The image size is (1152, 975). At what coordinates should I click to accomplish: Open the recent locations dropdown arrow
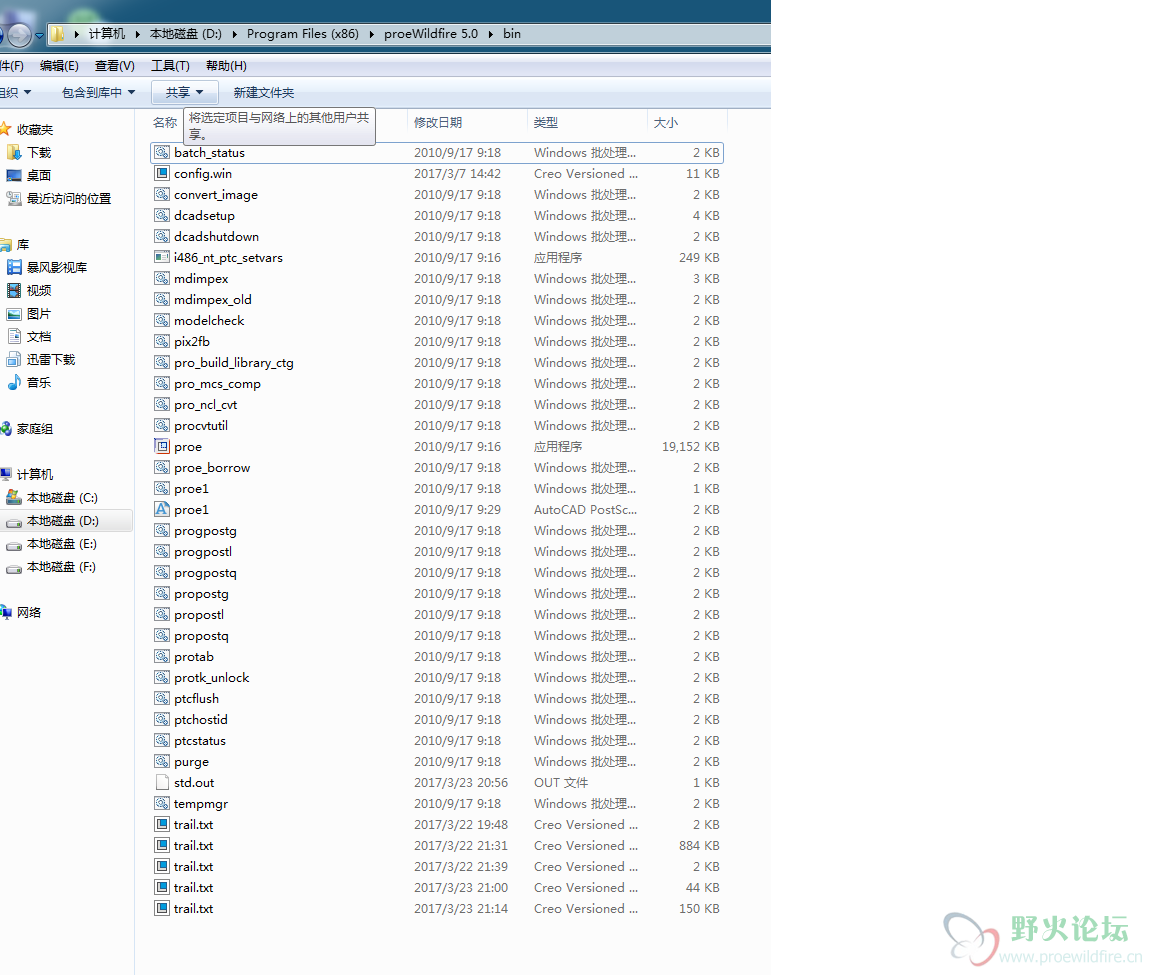point(40,35)
